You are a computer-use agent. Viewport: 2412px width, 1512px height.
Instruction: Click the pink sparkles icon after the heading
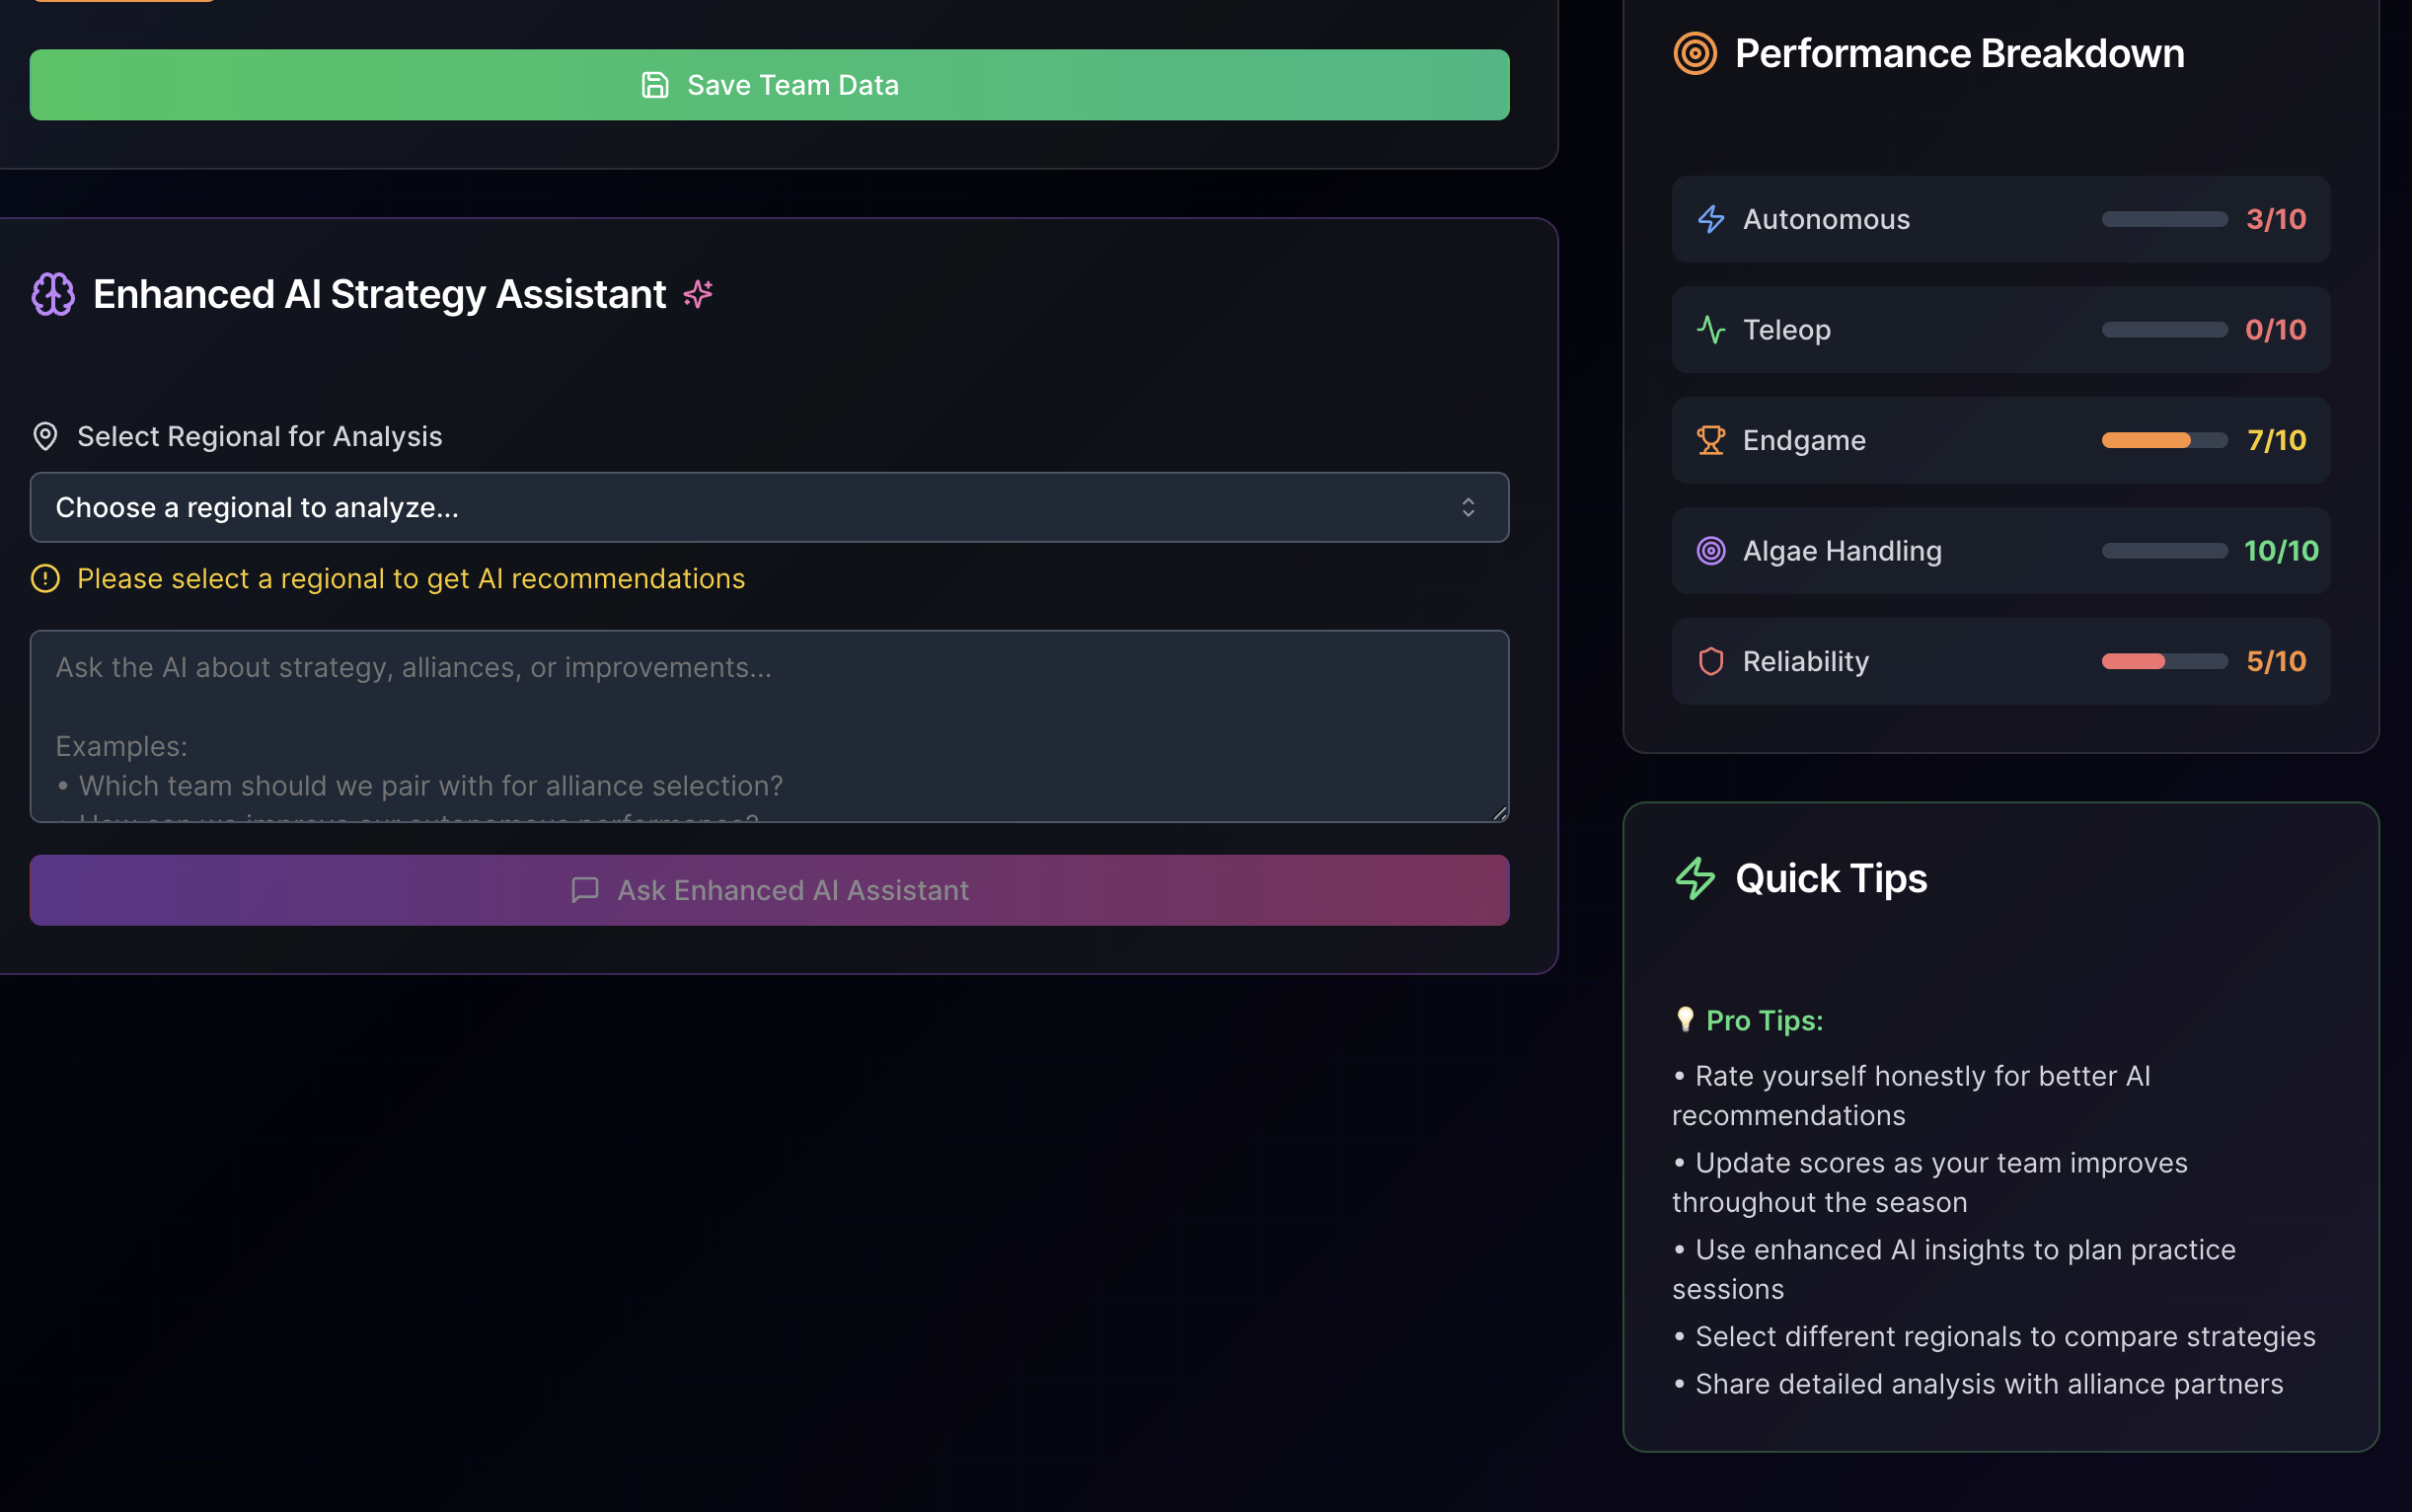(698, 294)
